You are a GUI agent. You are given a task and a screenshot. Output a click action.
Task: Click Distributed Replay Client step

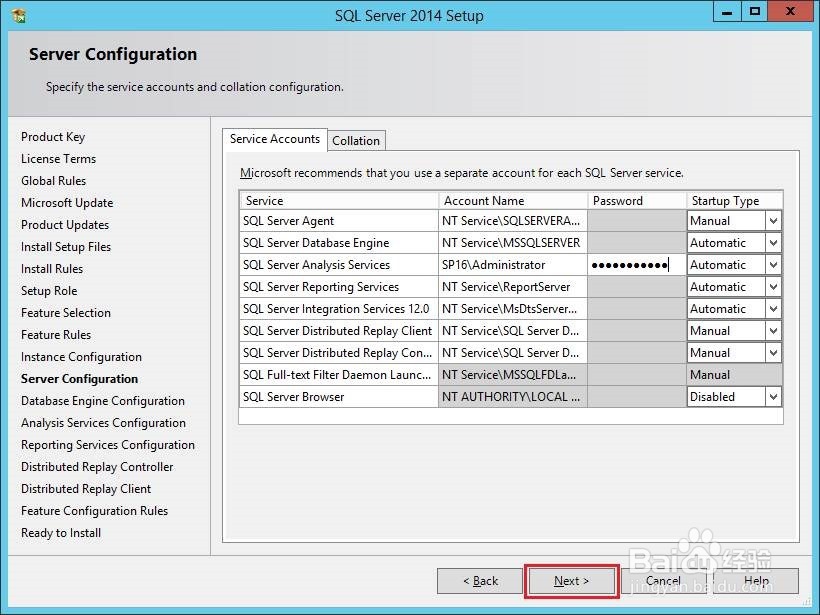pyautogui.click(x=86, y=488)
